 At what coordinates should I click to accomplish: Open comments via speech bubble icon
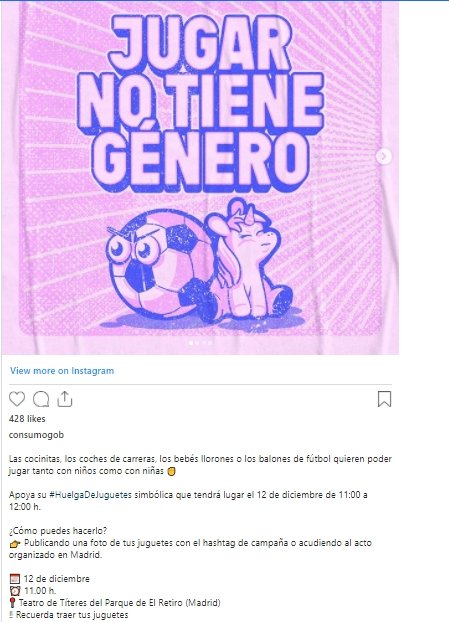click(41, 399)
